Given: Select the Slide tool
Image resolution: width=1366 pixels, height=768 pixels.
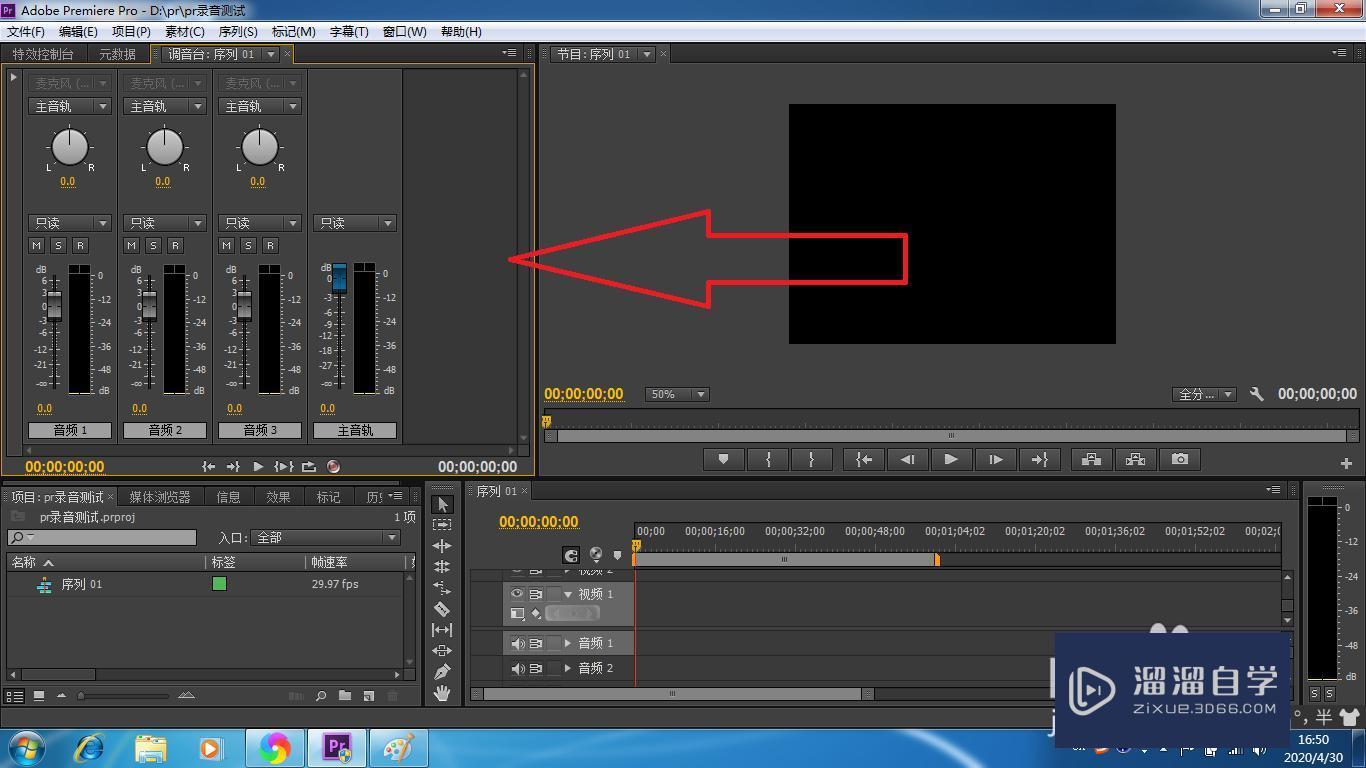Looking at the screenshot, I should click(x=442, y=651).
